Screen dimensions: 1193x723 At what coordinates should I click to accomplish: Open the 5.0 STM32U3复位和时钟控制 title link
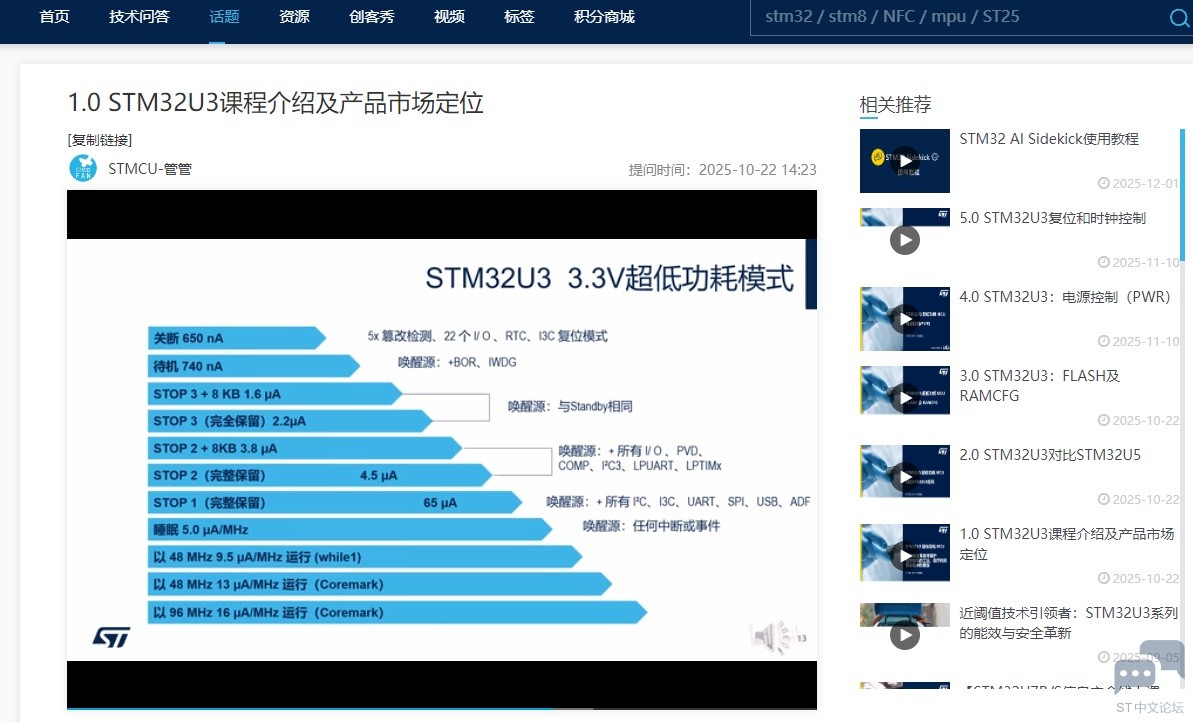(1052, 218)
